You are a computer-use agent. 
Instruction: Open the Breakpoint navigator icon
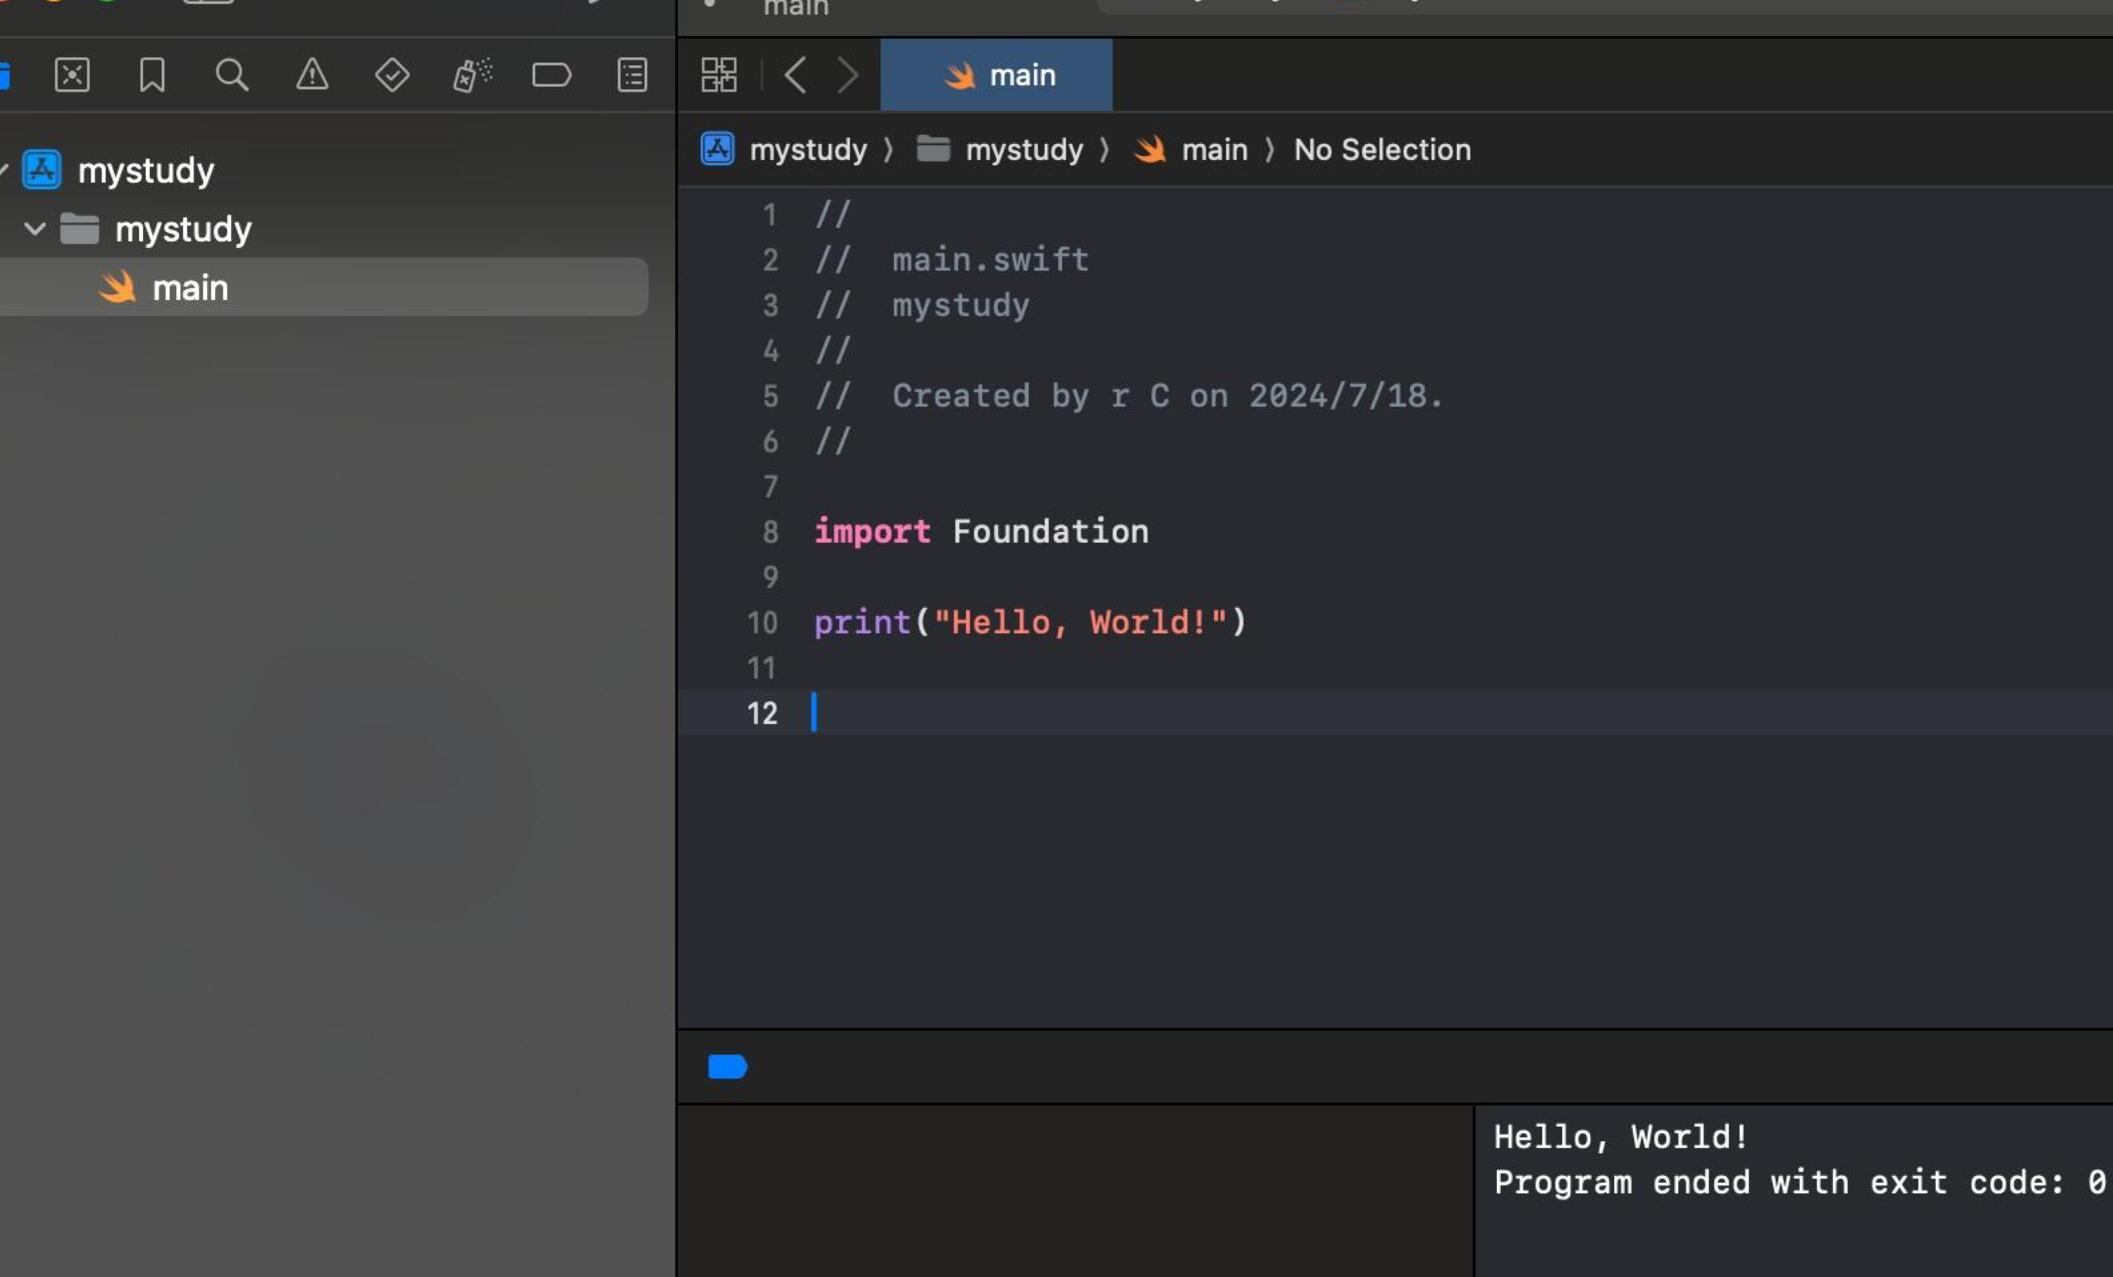click(551, 75)
